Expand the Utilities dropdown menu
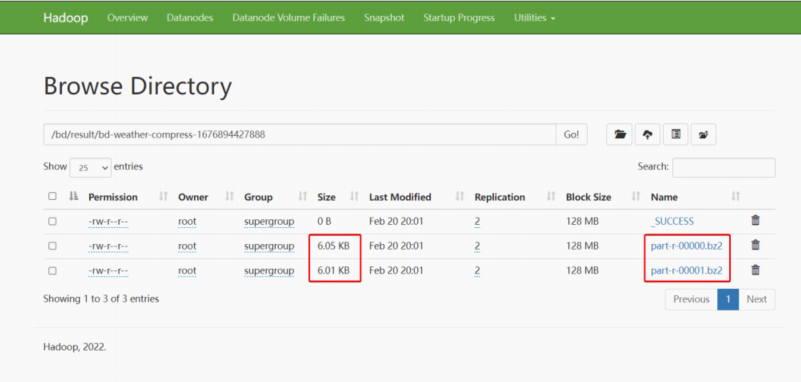Screen dimensions: 801x382 click(x=534, y=18)
